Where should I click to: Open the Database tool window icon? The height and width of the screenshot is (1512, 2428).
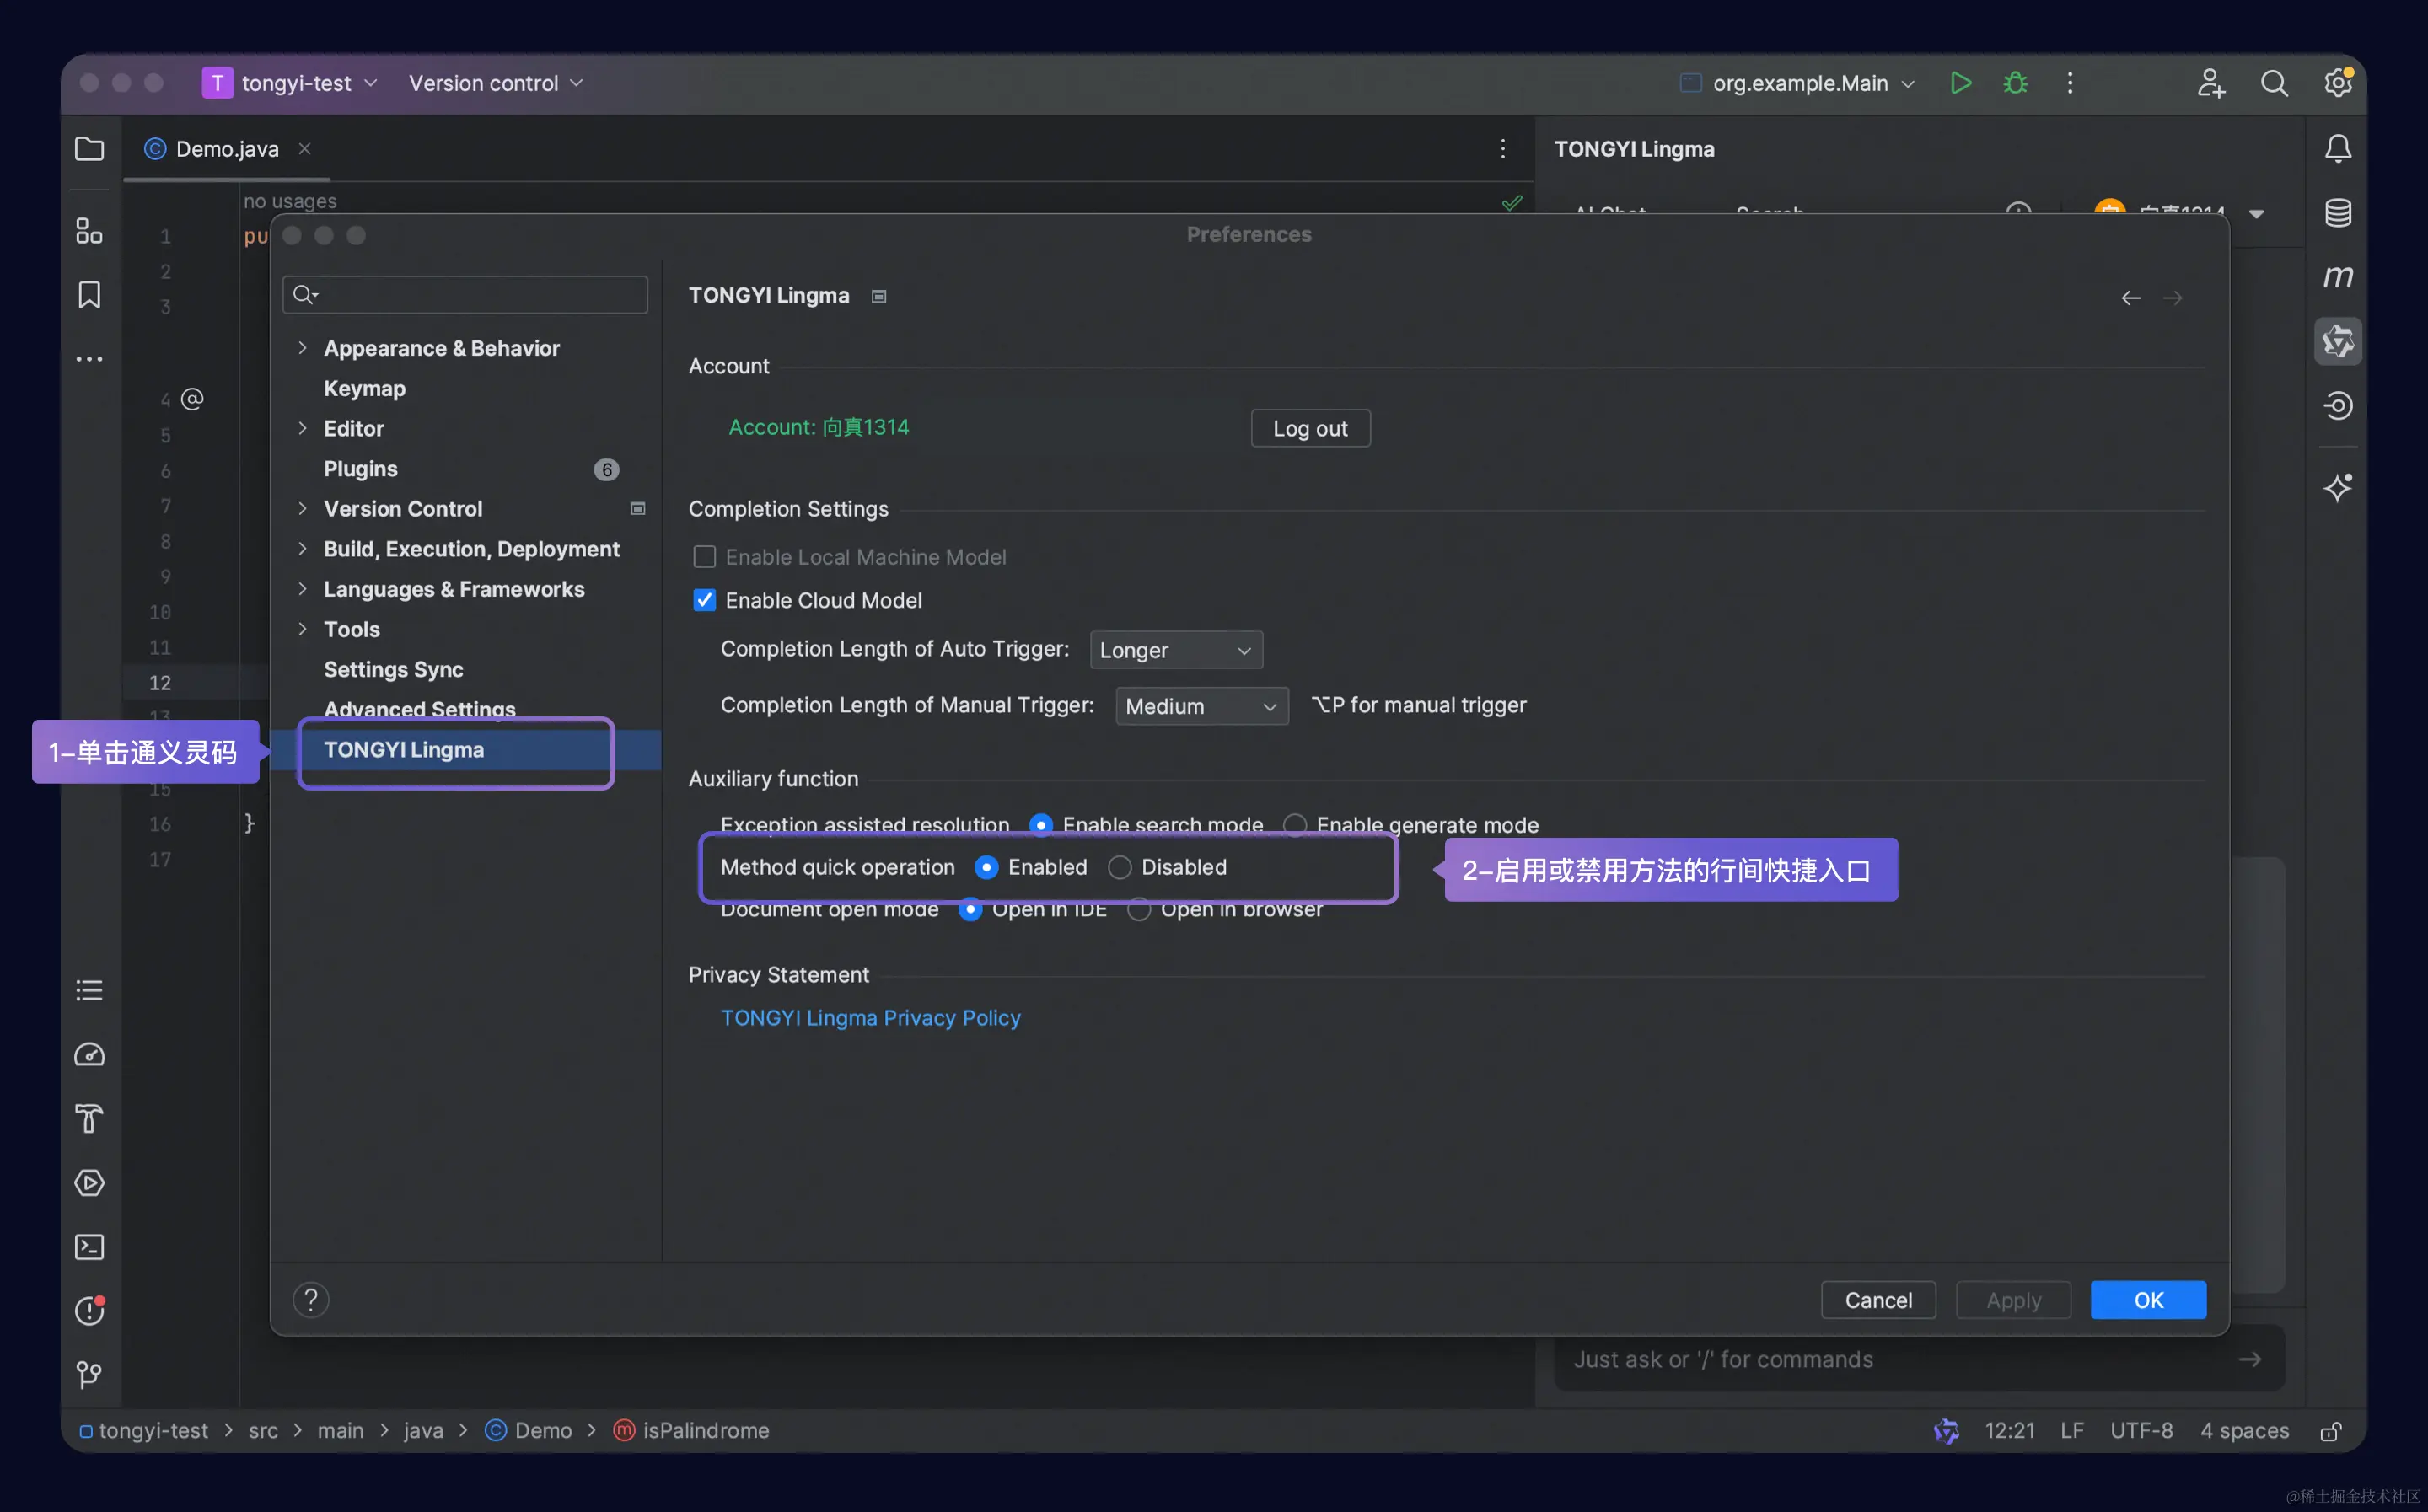2337,212
